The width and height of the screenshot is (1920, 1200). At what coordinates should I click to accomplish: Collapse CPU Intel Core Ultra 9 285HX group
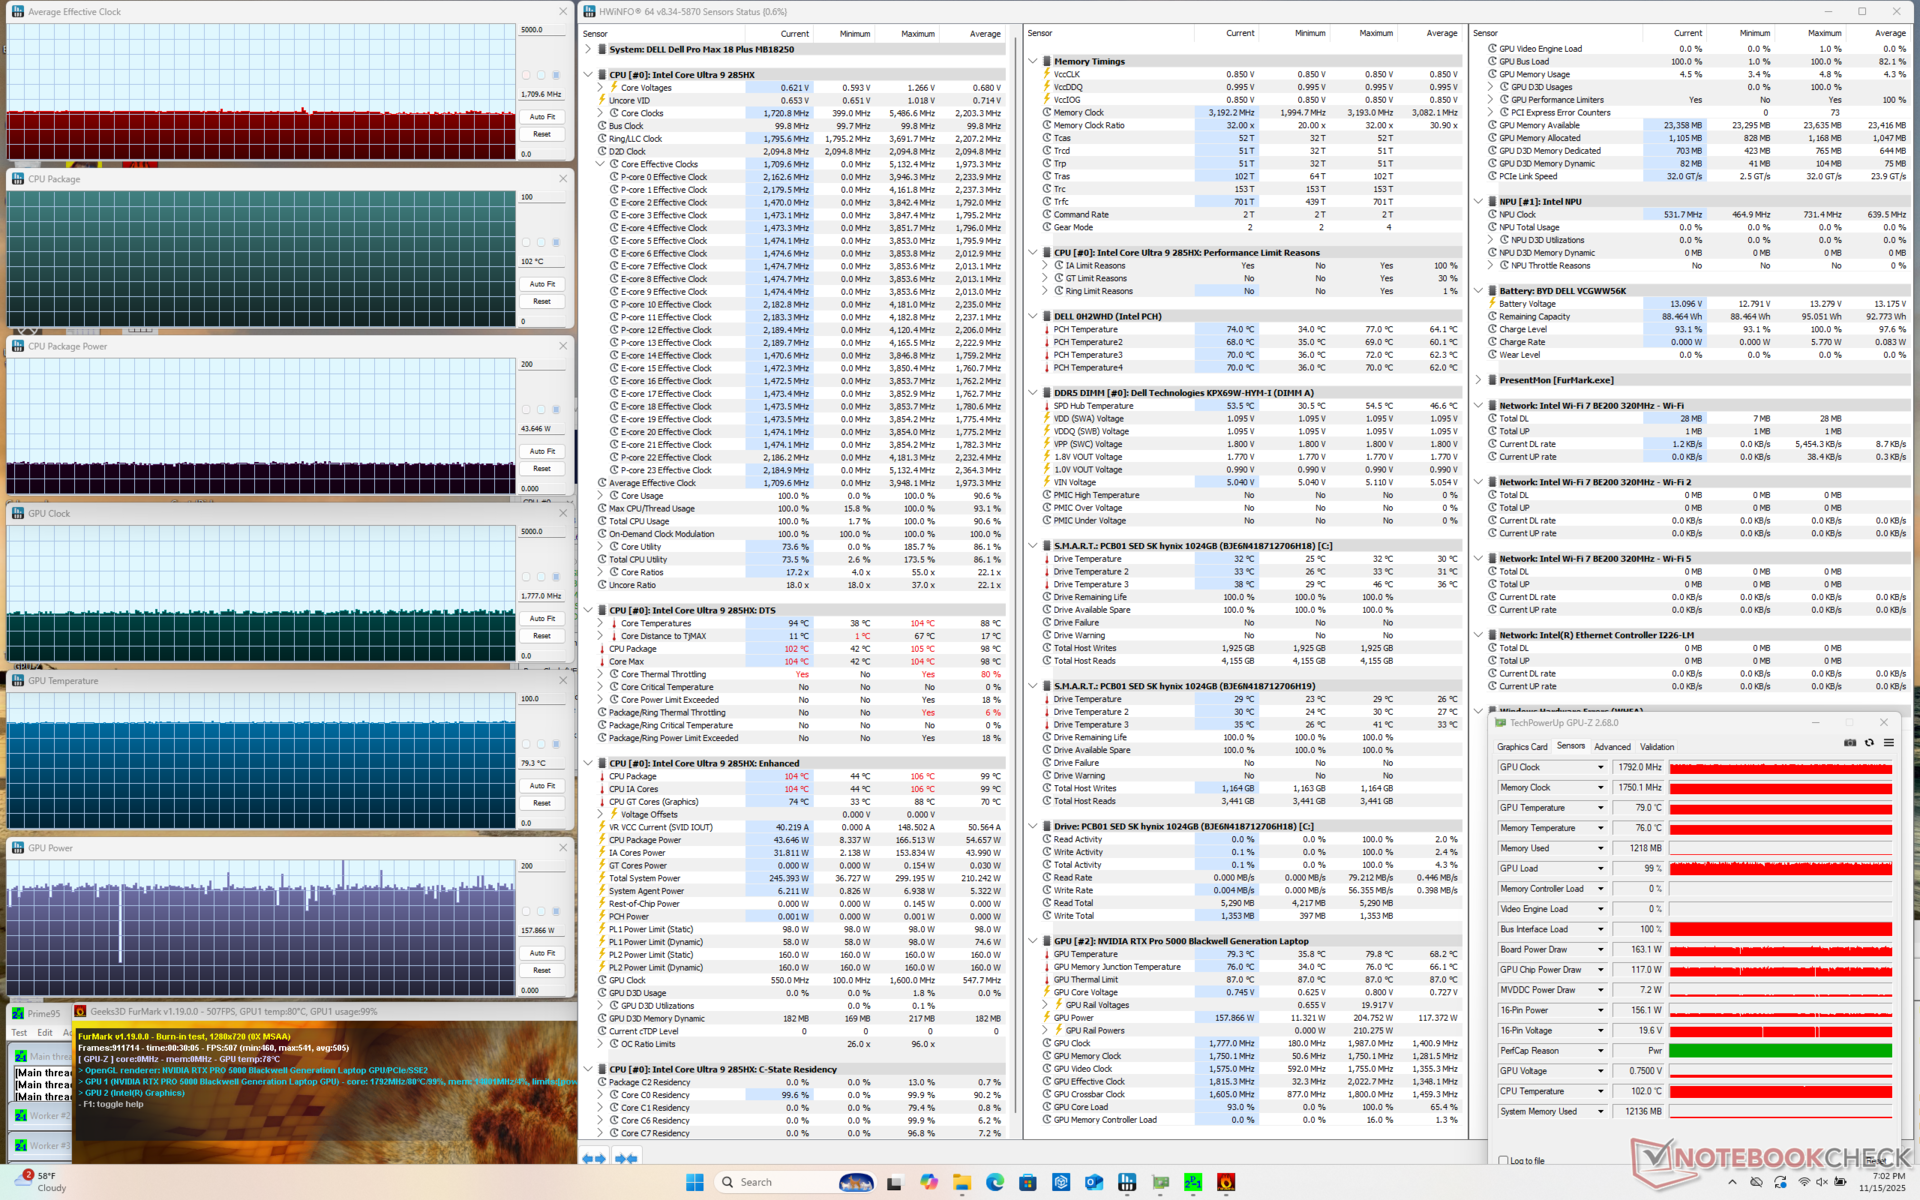[x=588, y=75]
